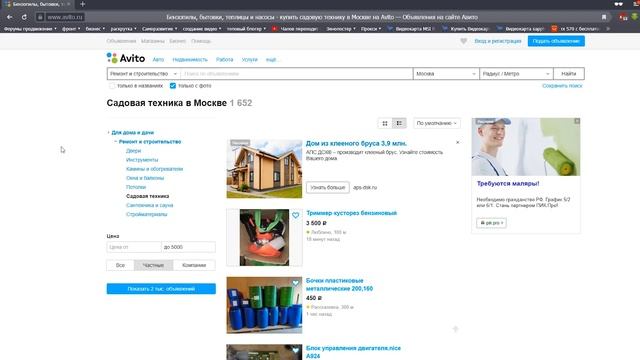Open 'создание видео' bookmarks folder
This screenshot has width=640, height=360.
202,29
